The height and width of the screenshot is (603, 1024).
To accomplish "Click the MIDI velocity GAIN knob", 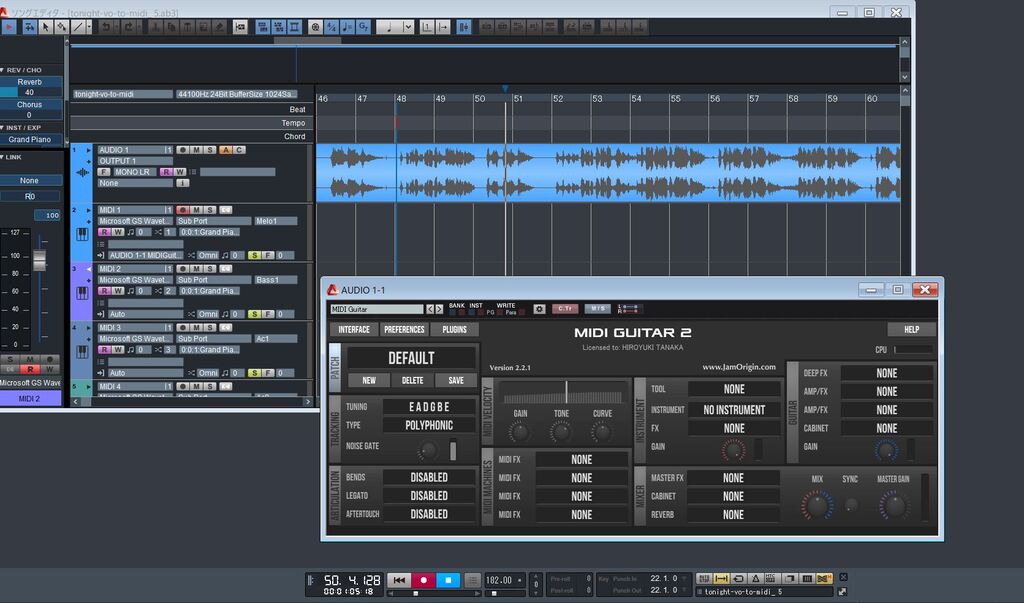I will click(520, 432).
